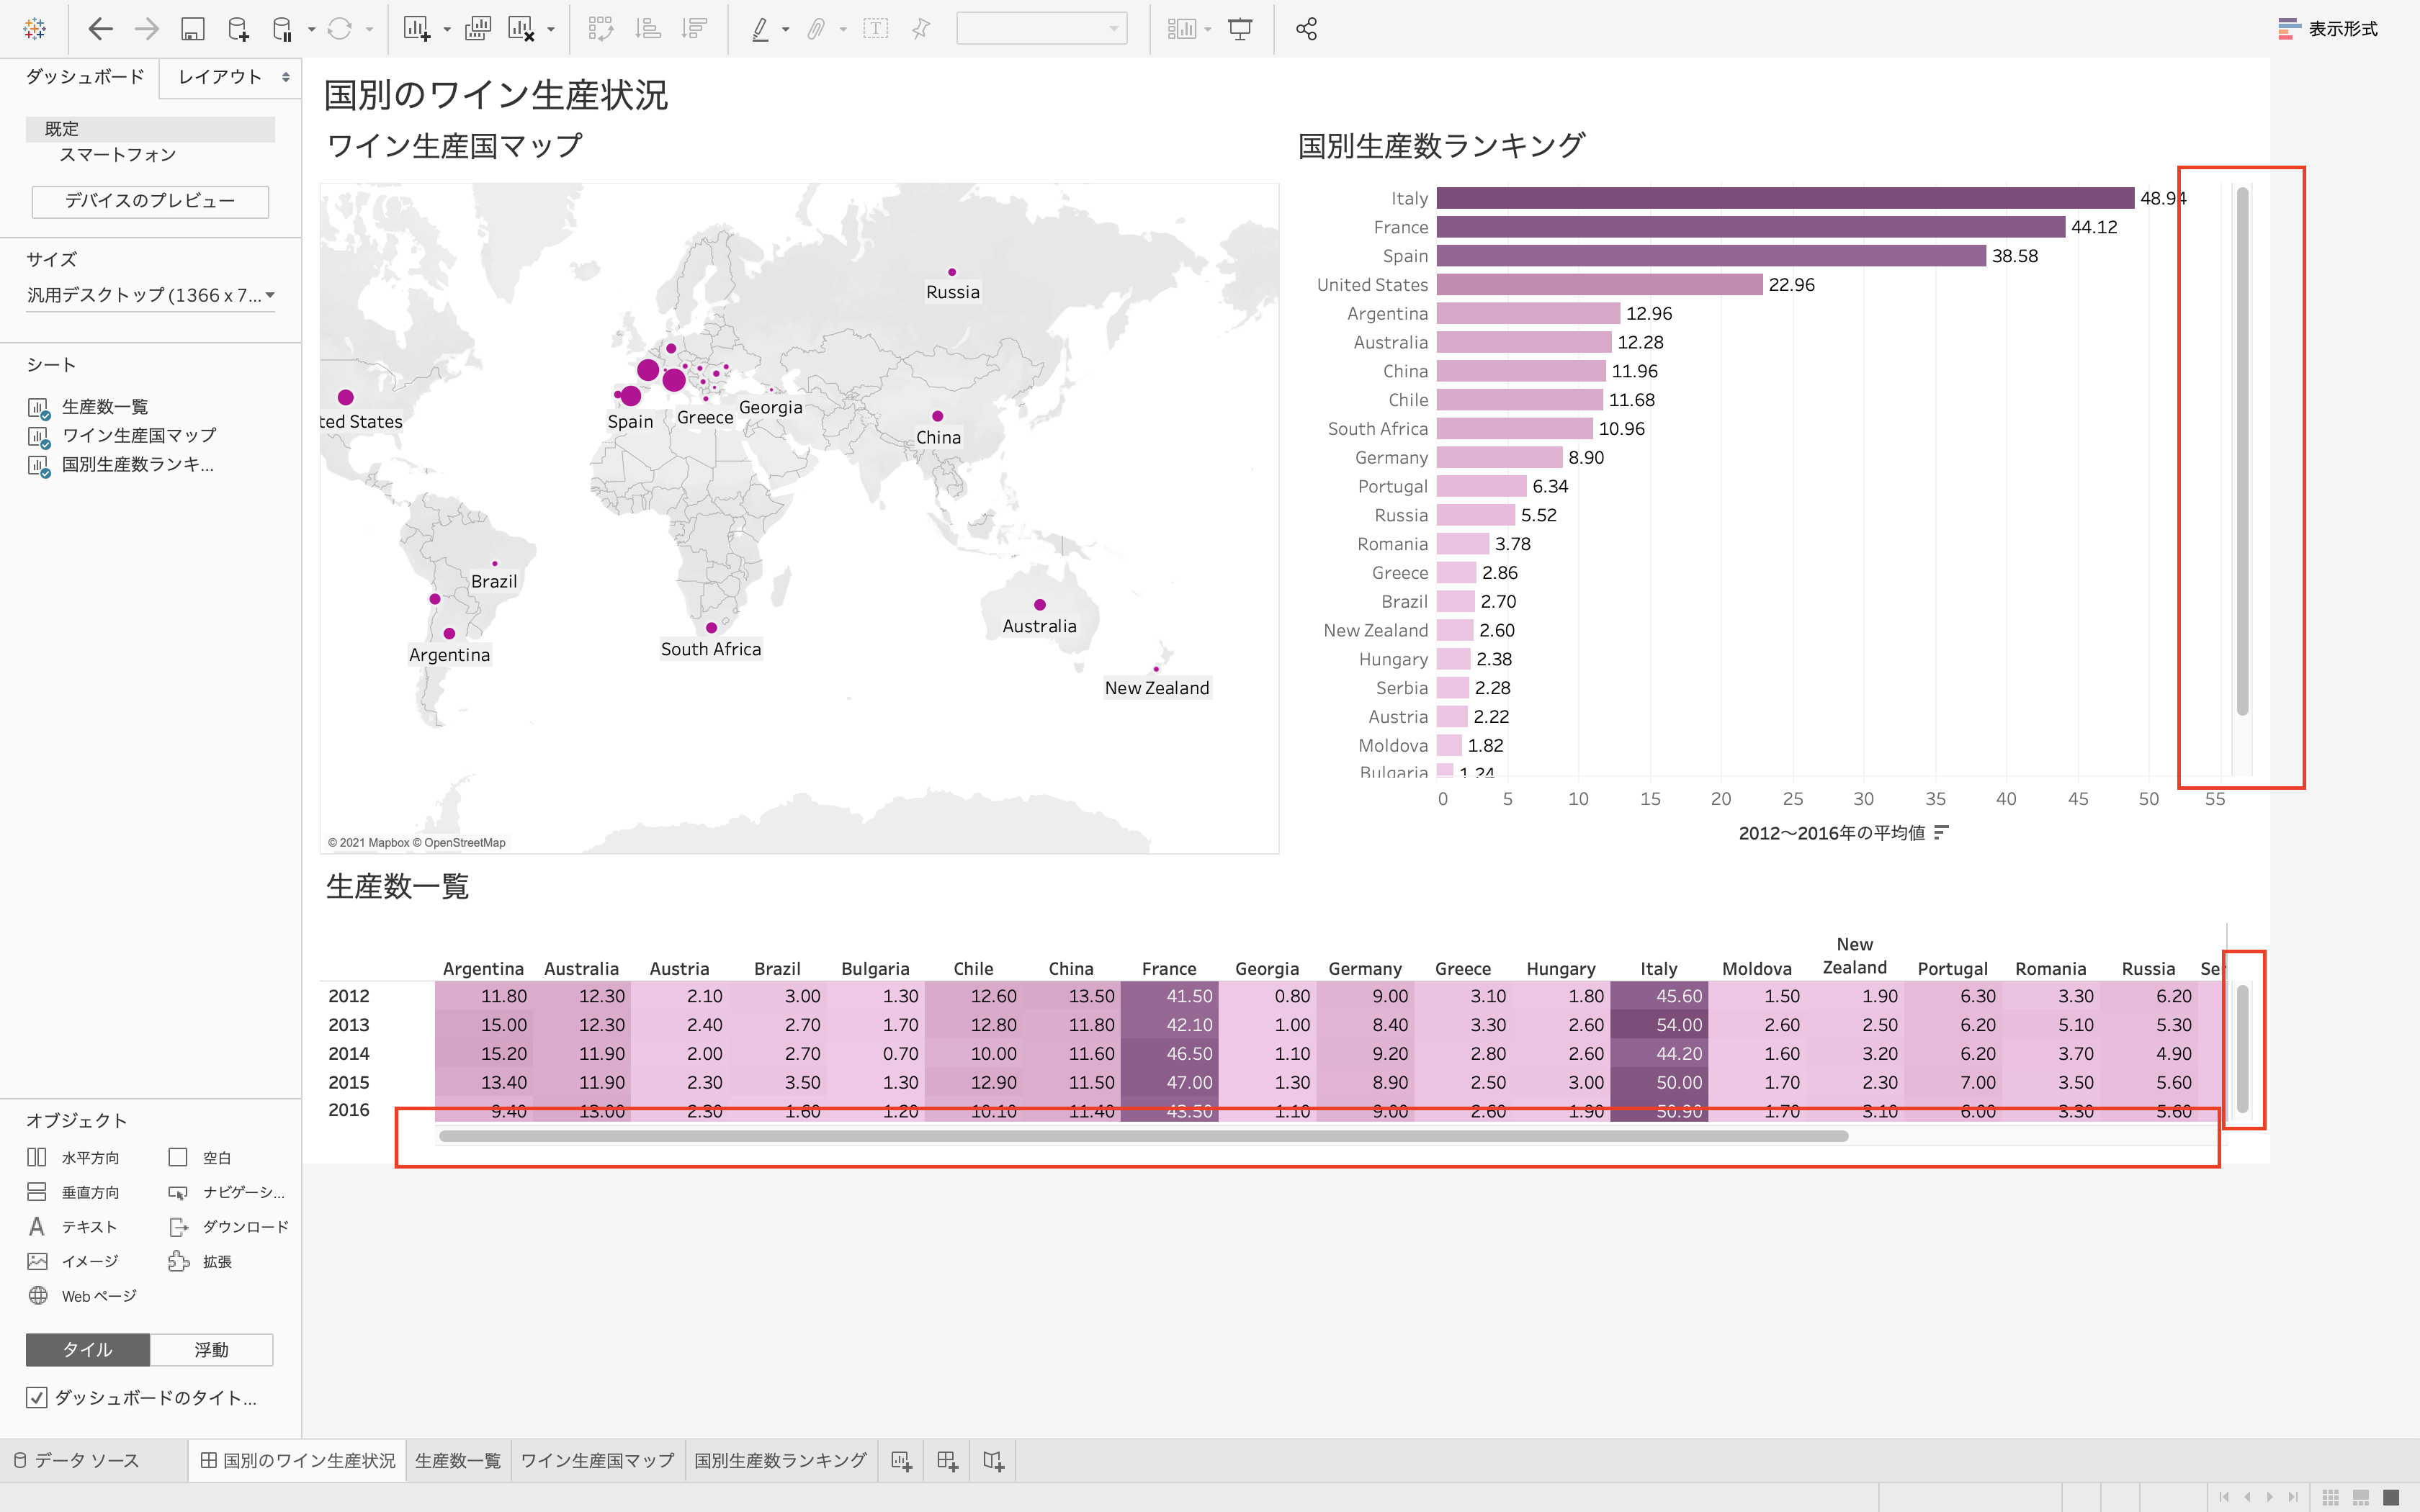2420x1512 pixels.
Task: Open the share workbook icon
Action: tap(1306, 28)
